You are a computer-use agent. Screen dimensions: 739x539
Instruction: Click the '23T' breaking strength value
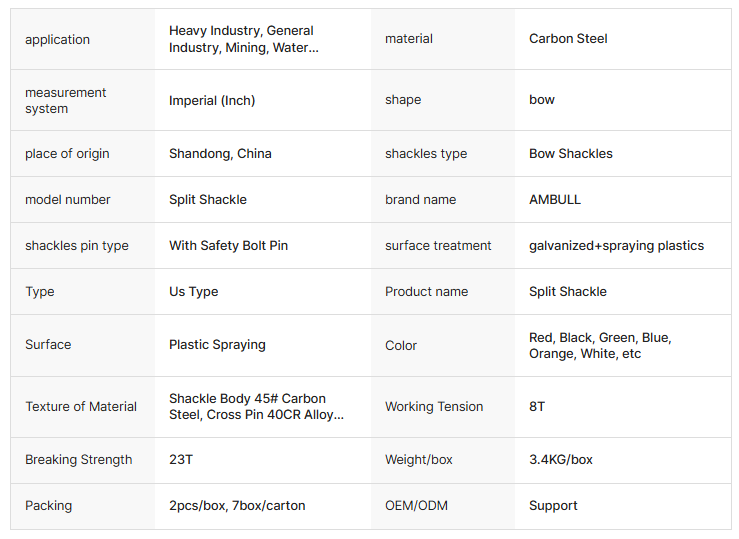(x=179, y=460)
